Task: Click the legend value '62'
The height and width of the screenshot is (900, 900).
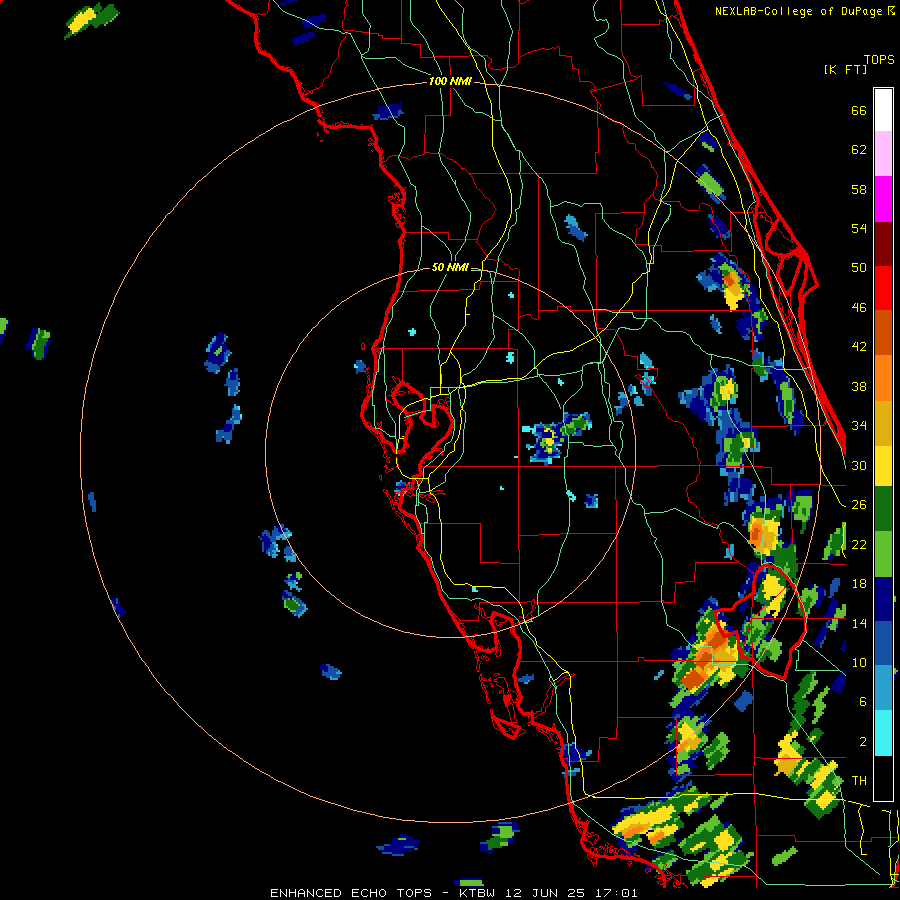Action: [x=859, y=149]
